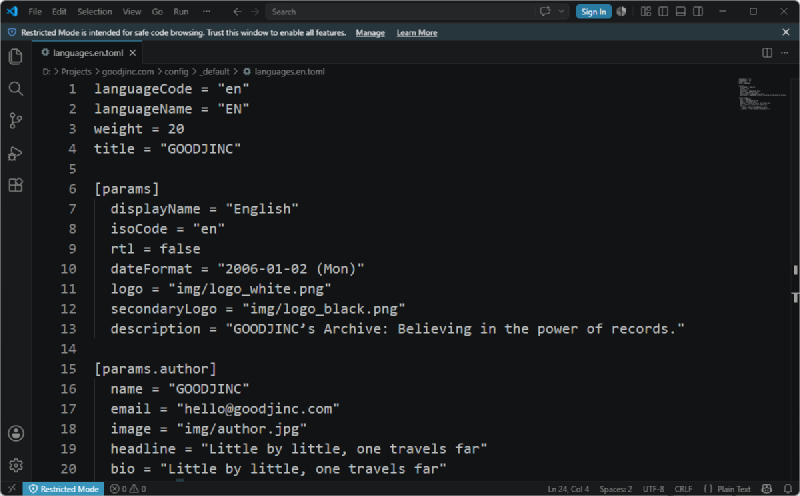
Task: Open Source Control view
Action: [16, 121]
